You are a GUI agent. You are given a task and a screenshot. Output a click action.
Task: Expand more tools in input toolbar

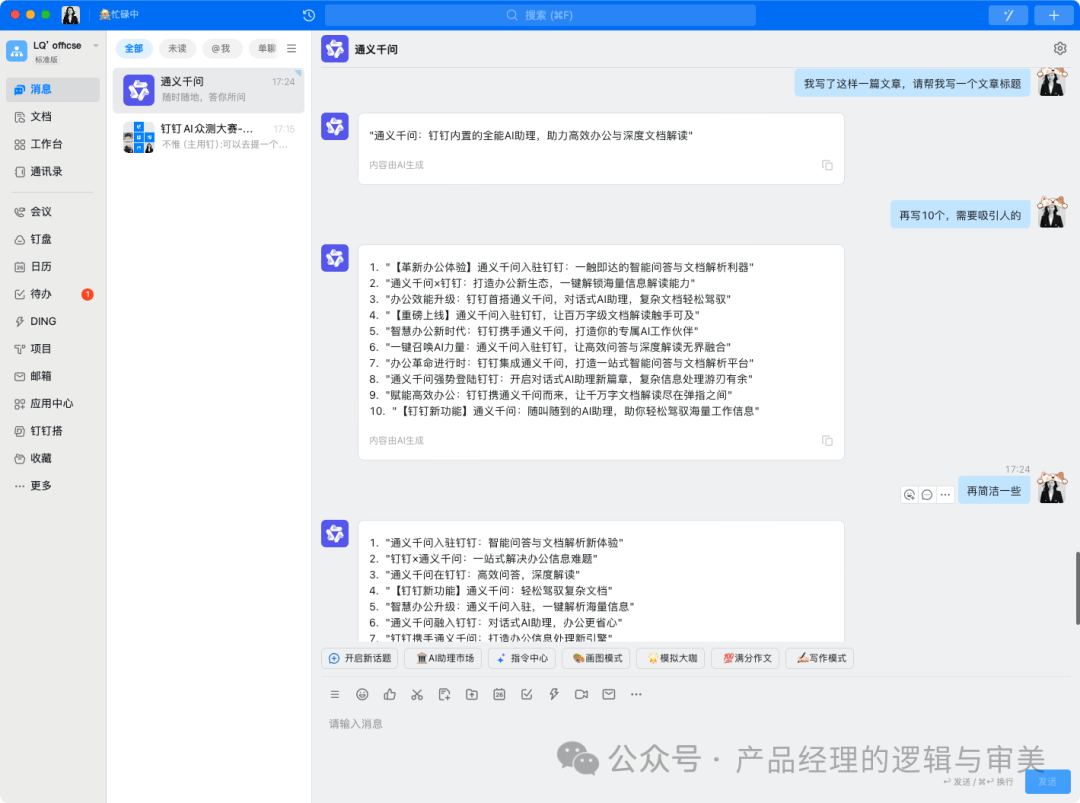tap(636, 695)
